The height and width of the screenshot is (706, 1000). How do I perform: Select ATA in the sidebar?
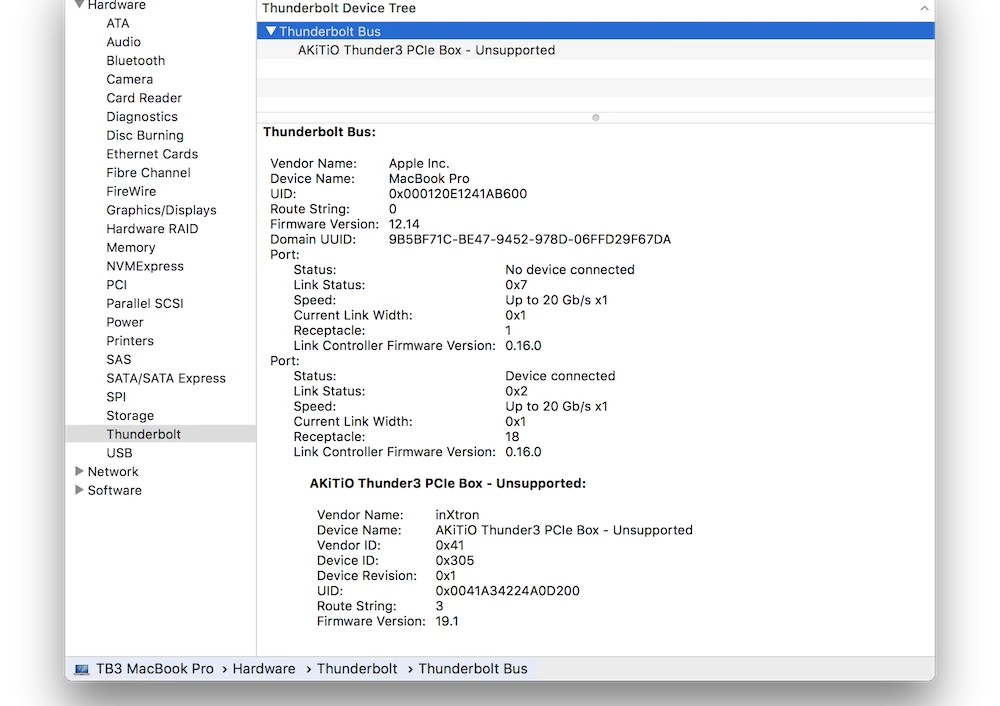118,23
